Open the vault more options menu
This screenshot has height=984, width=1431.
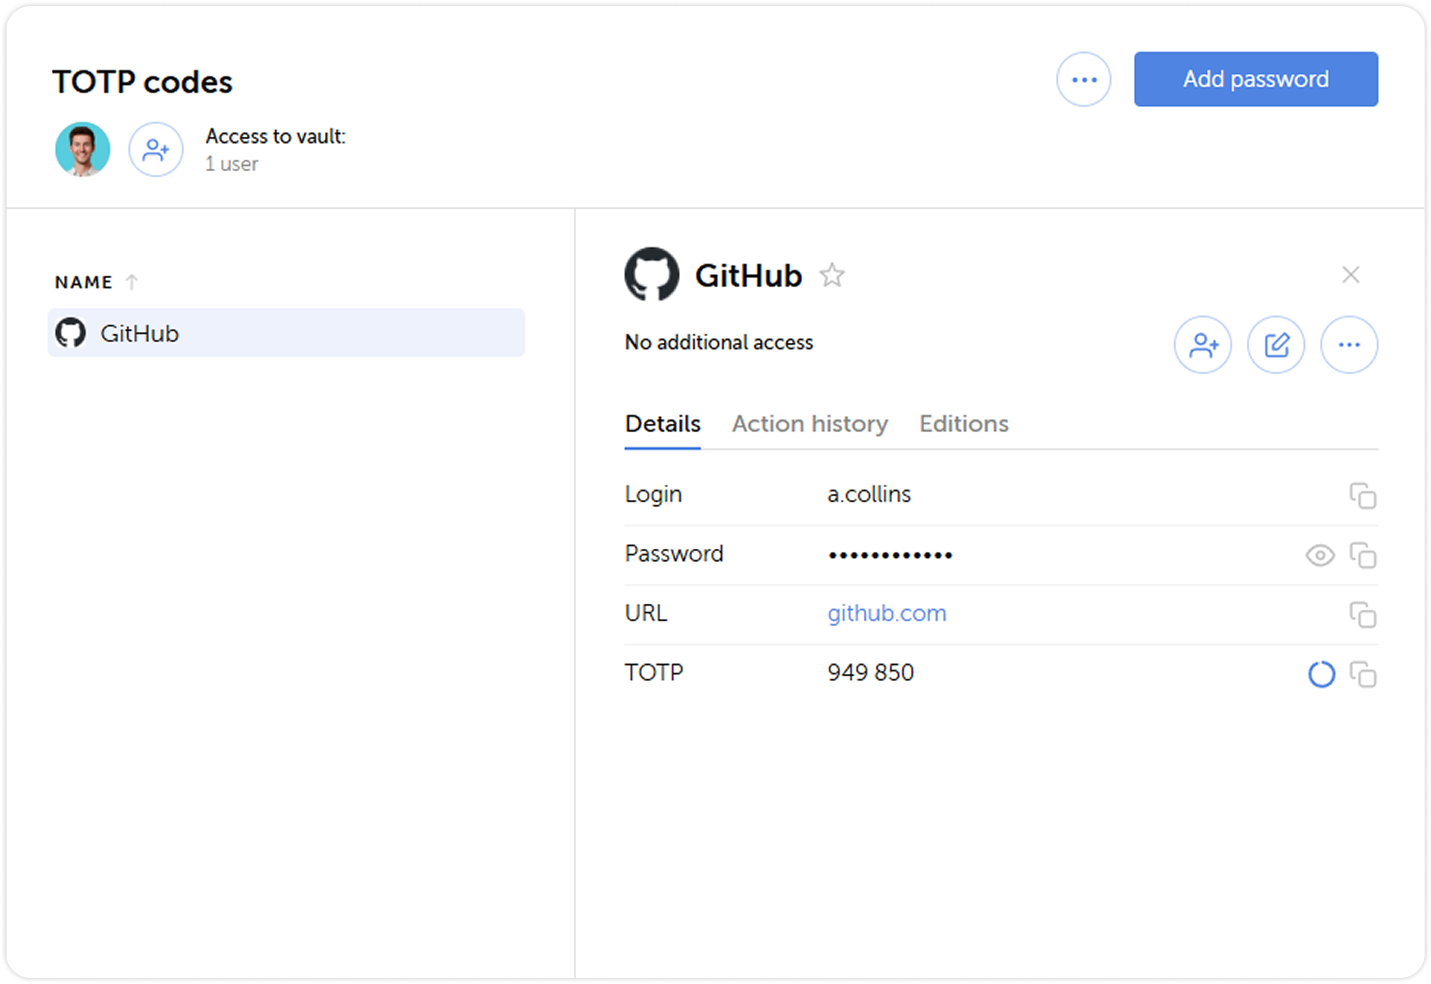(1084, 80)
